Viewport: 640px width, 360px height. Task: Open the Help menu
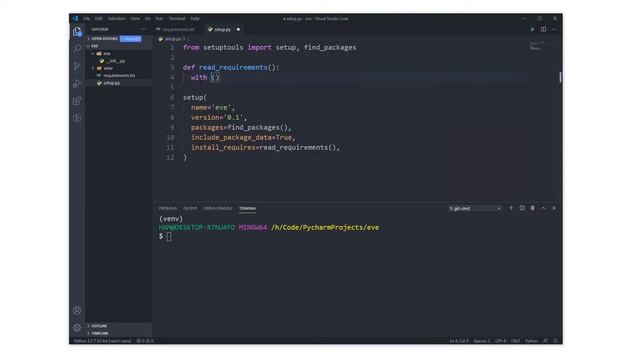[x=195, y=18]
